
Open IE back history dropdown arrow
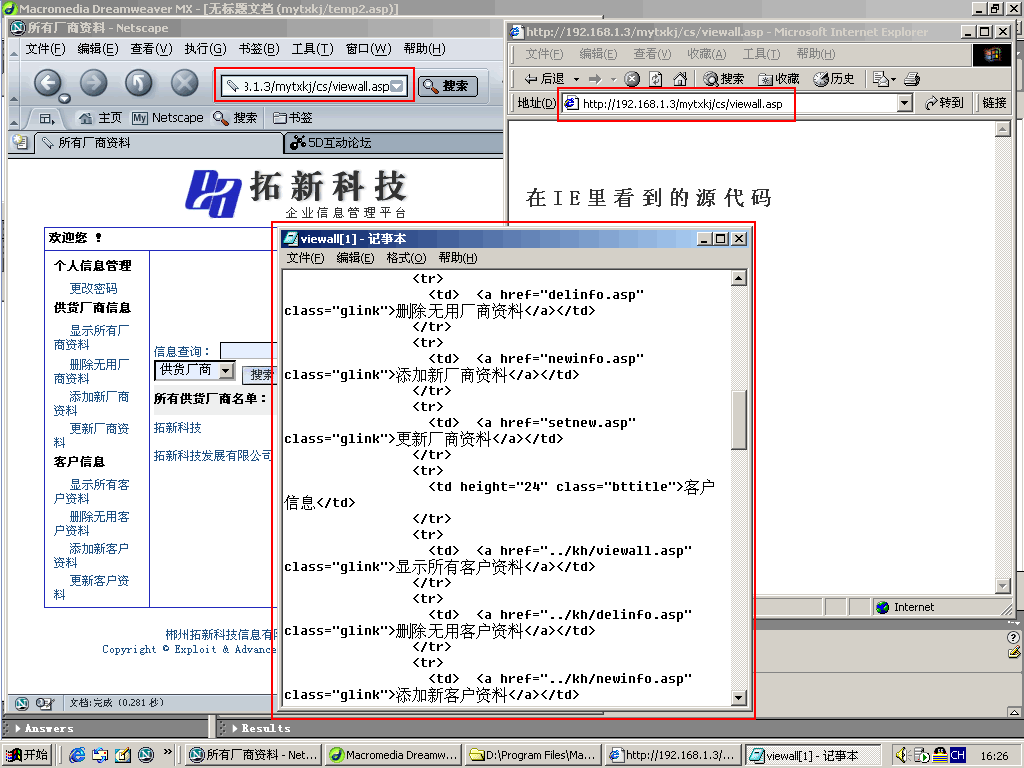pyautogui.click(x=576, y=79)
